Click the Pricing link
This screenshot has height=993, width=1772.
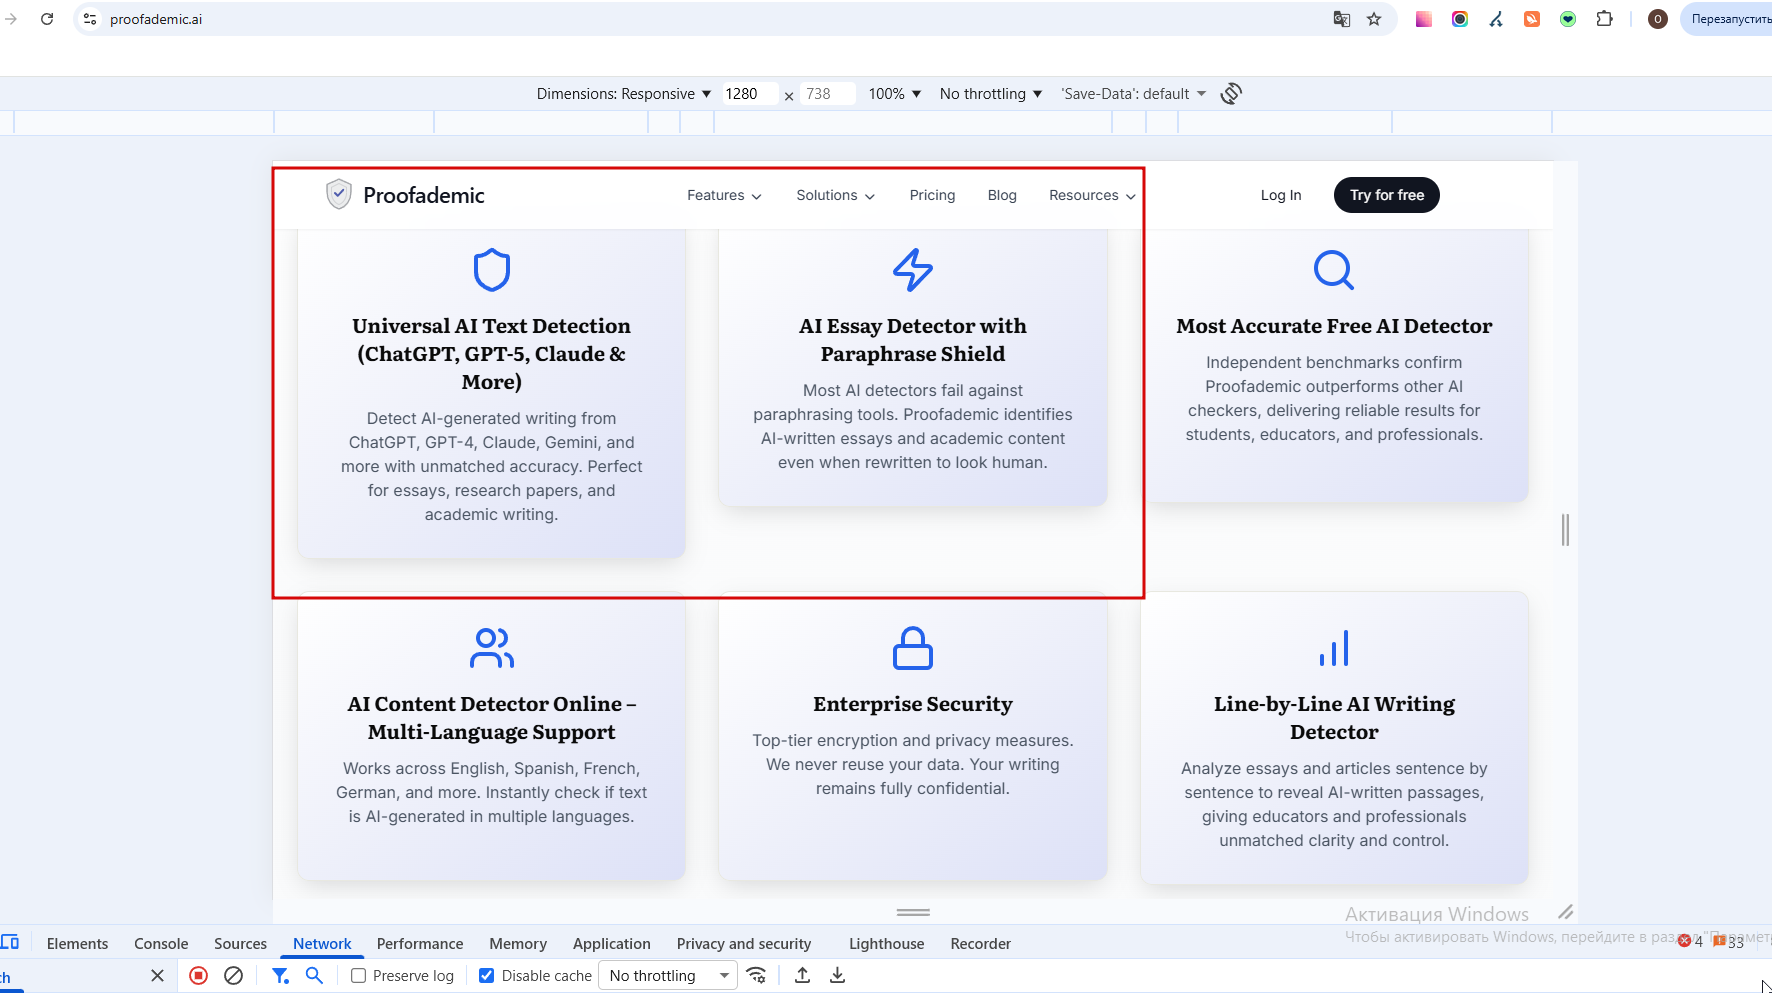[x=932, y=195]
